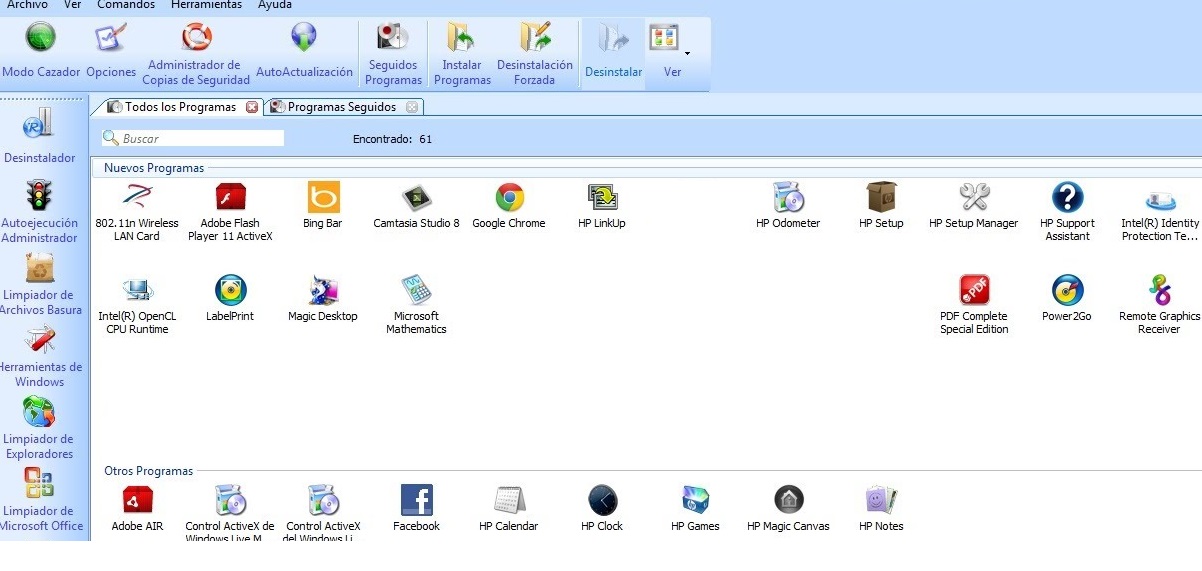The width and height of the screenshot is (1202, 571).
Task: Switch to Programas Seguidos tab
Action: click(341, 107)
